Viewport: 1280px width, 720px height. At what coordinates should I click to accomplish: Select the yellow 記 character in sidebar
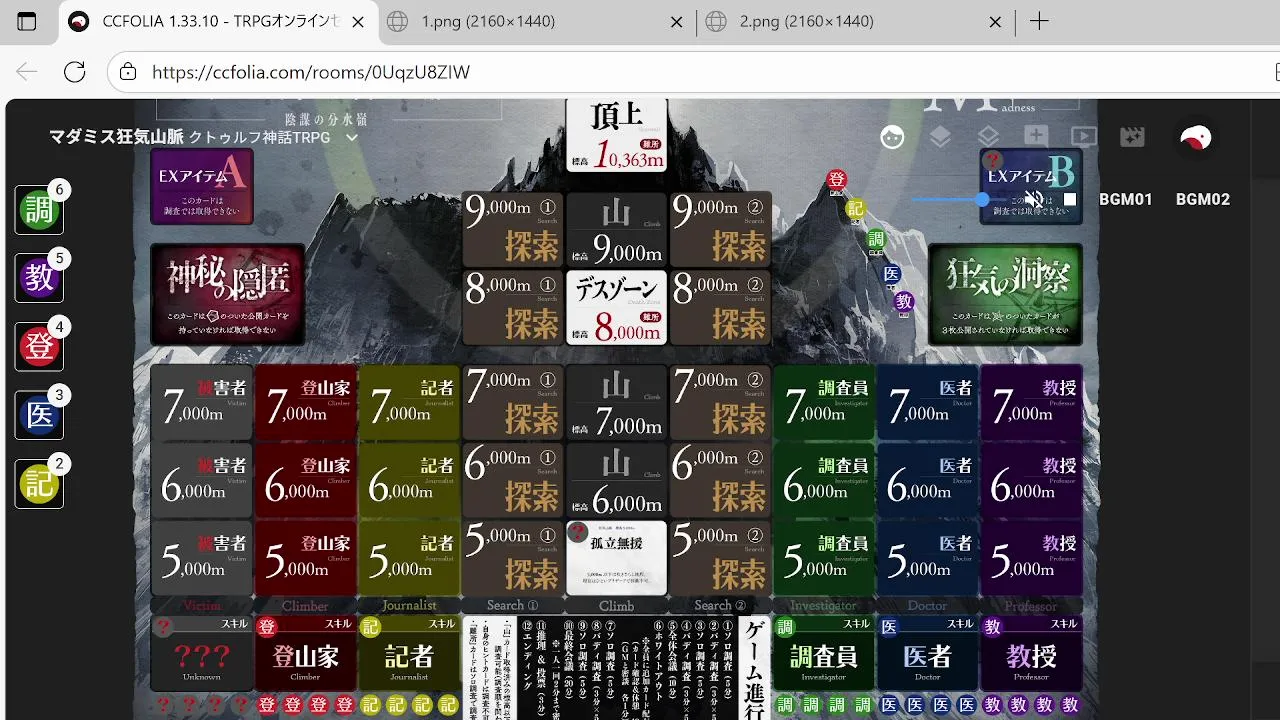tap(40, 483)
